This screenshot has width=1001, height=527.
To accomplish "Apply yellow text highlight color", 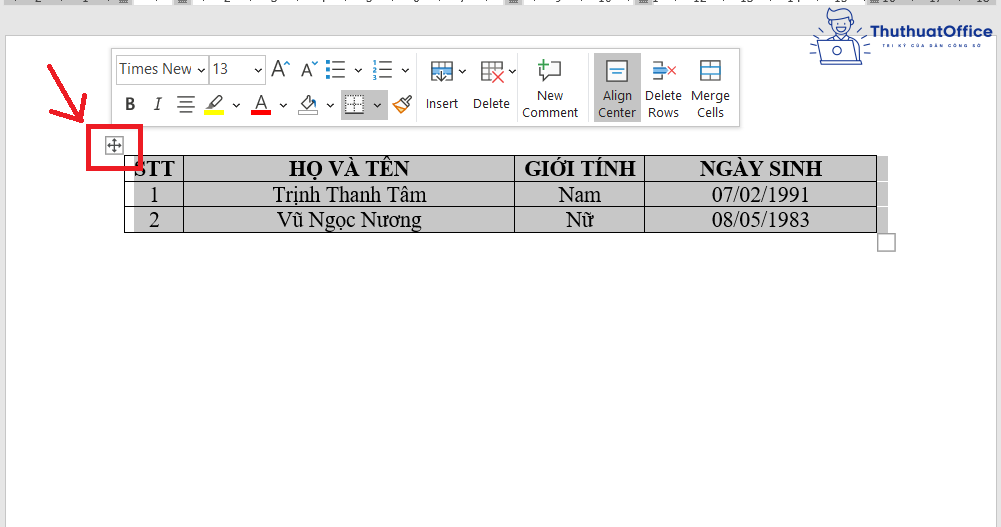I will coord(214,104).
